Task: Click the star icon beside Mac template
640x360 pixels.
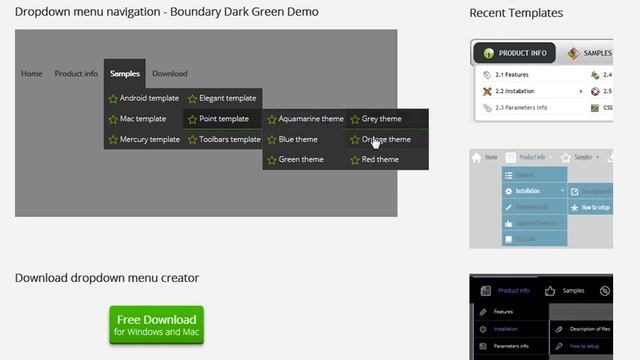Action: coord(113,119)
